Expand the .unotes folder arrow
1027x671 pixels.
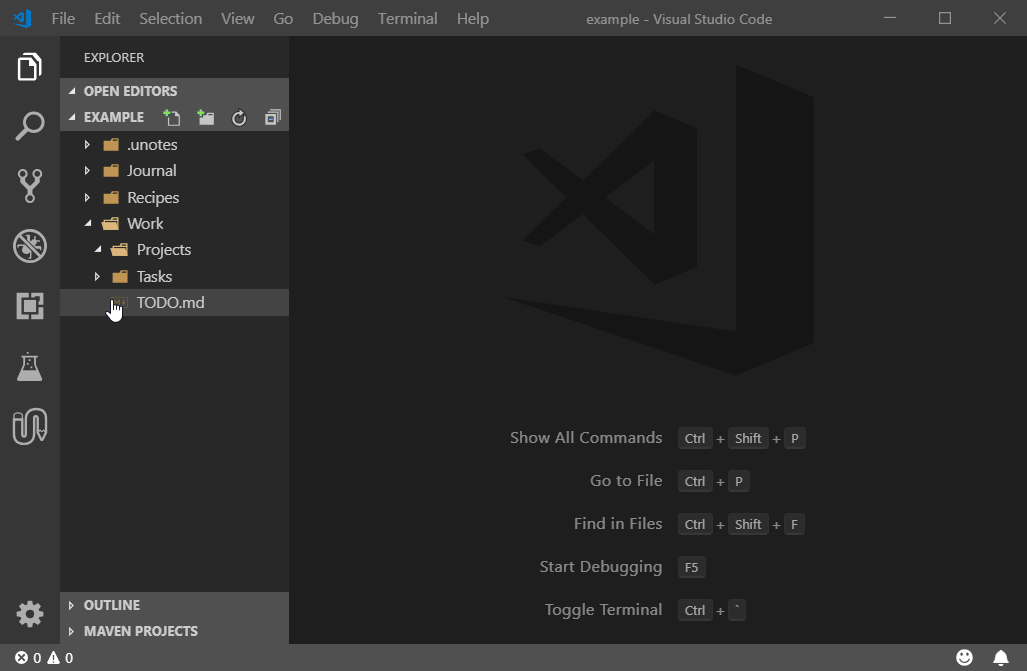pos(87,144)
